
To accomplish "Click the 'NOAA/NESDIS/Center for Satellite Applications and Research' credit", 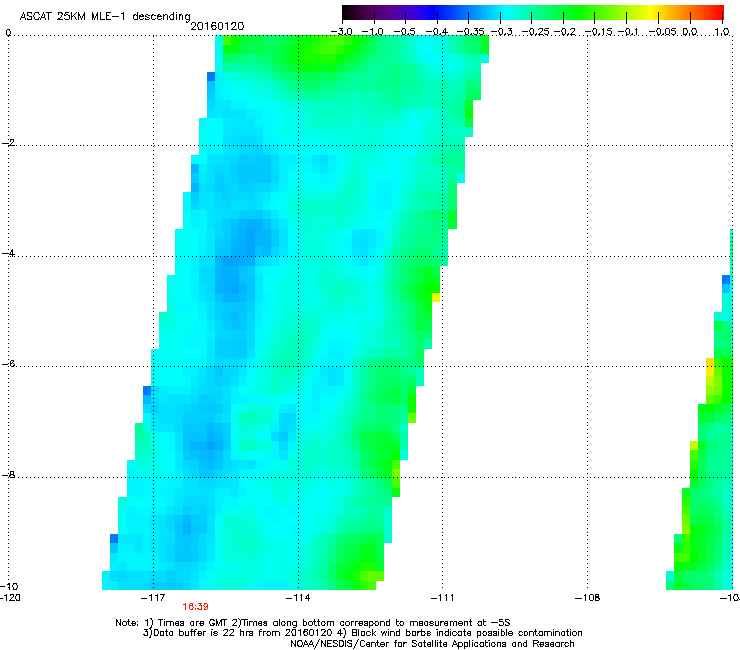I will [x=432, y=644].
